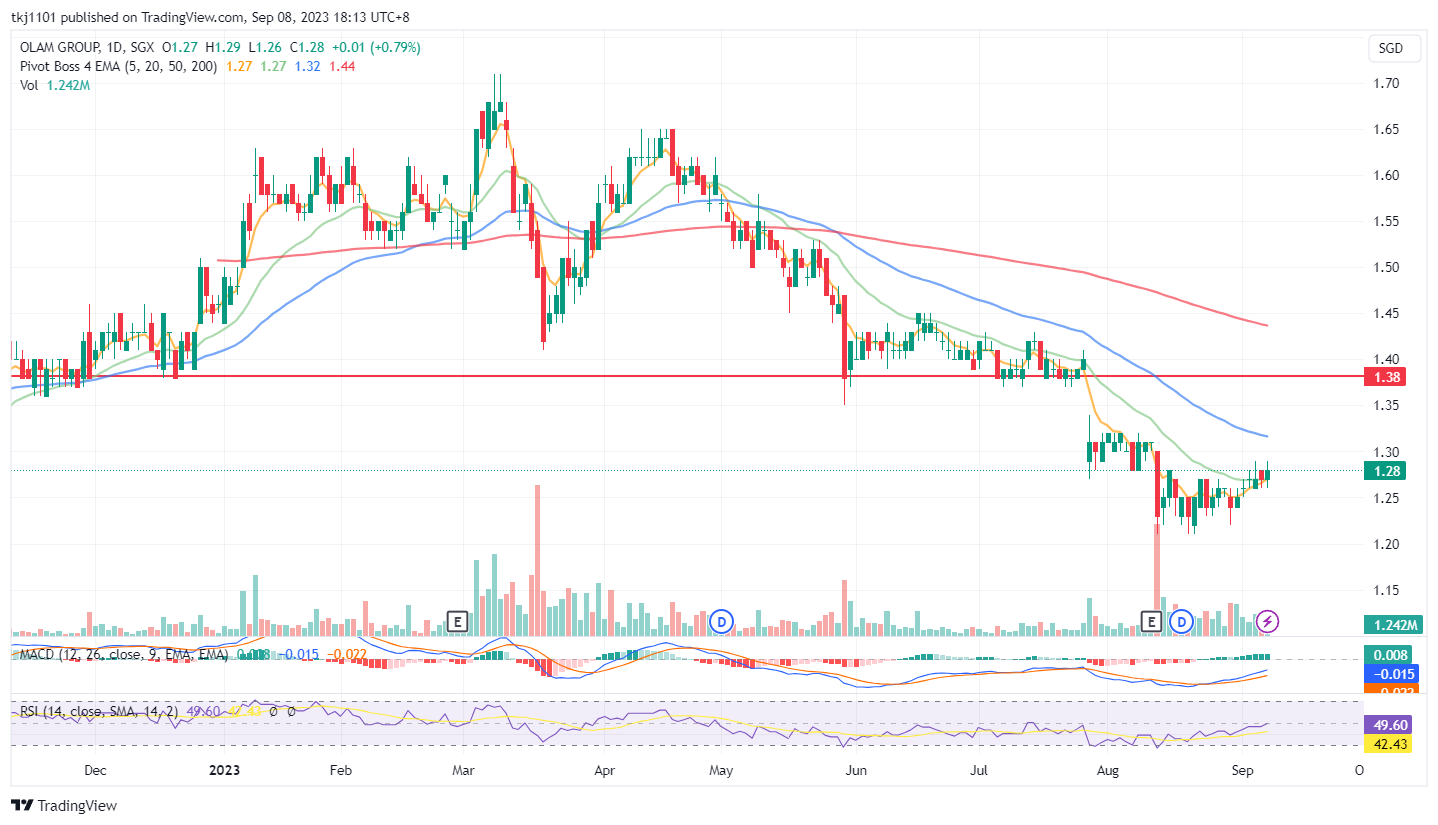Image resolution: width=1438 pixels, height=825 pixels.
Task: Click the 42.43 RSI average value label
Action: pyautogui.click(x=1388, y=743)
